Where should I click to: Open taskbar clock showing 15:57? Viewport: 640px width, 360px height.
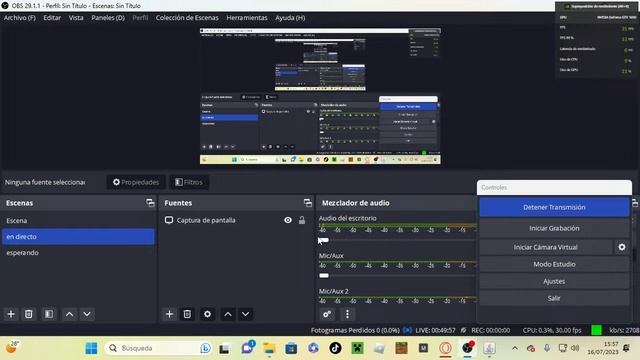(x=602, y=348)
